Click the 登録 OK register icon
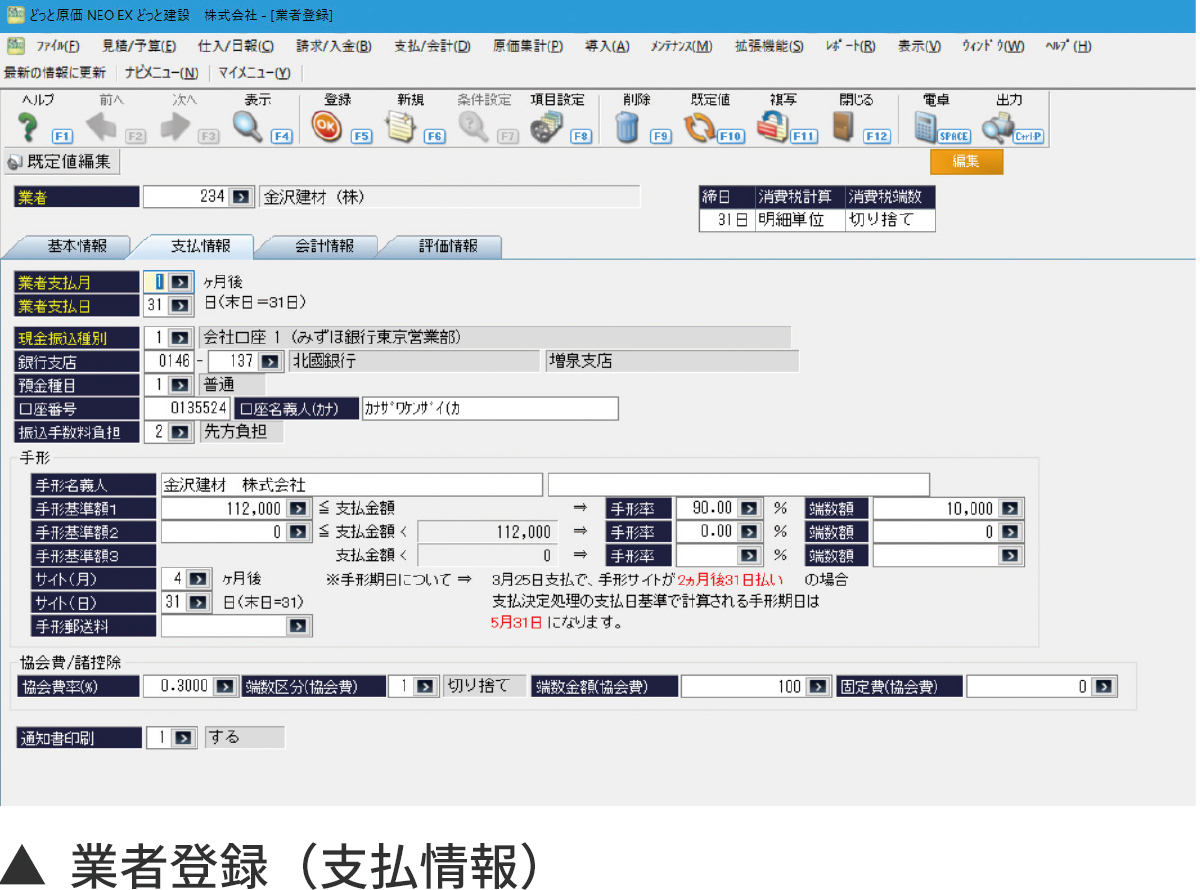This screenshot has height=890, width=1200. pyautogui.click(x=326, y=127)
